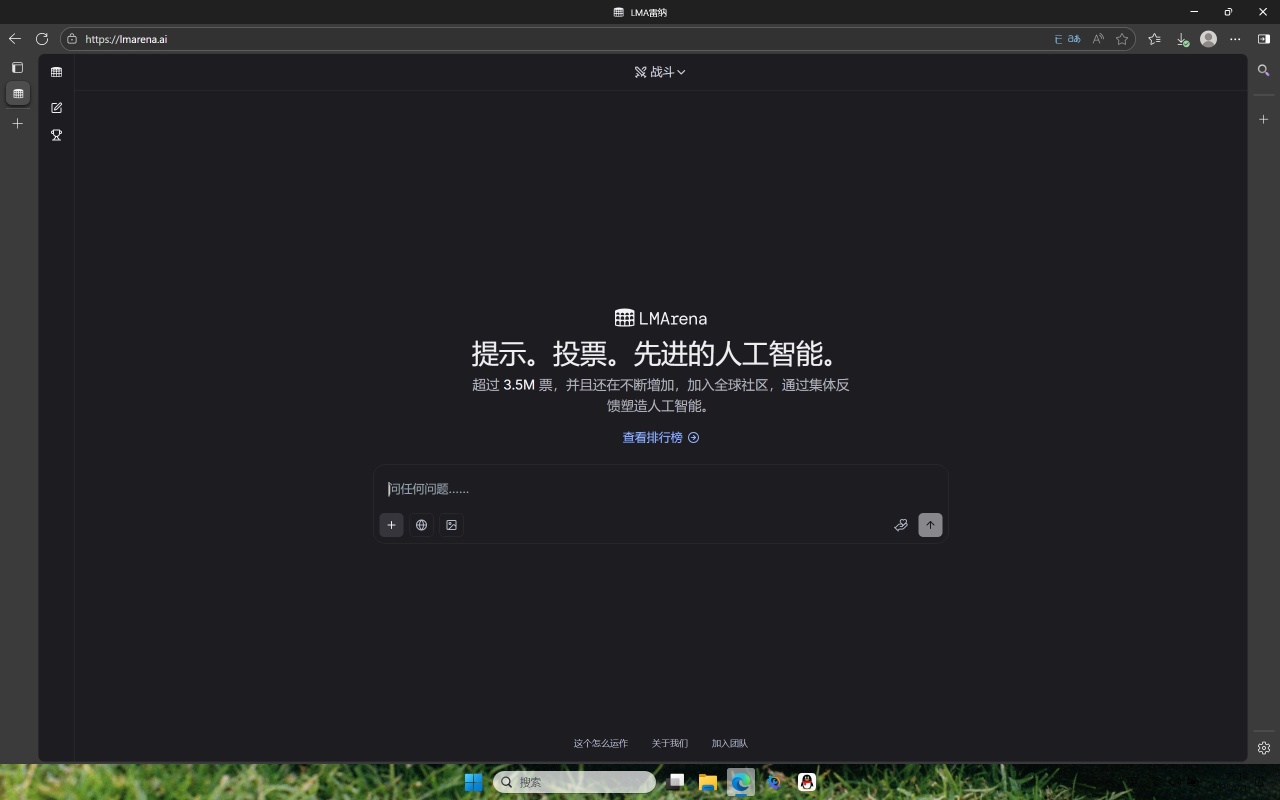Open the browser settings and more menu

(x=1235, y=39)
